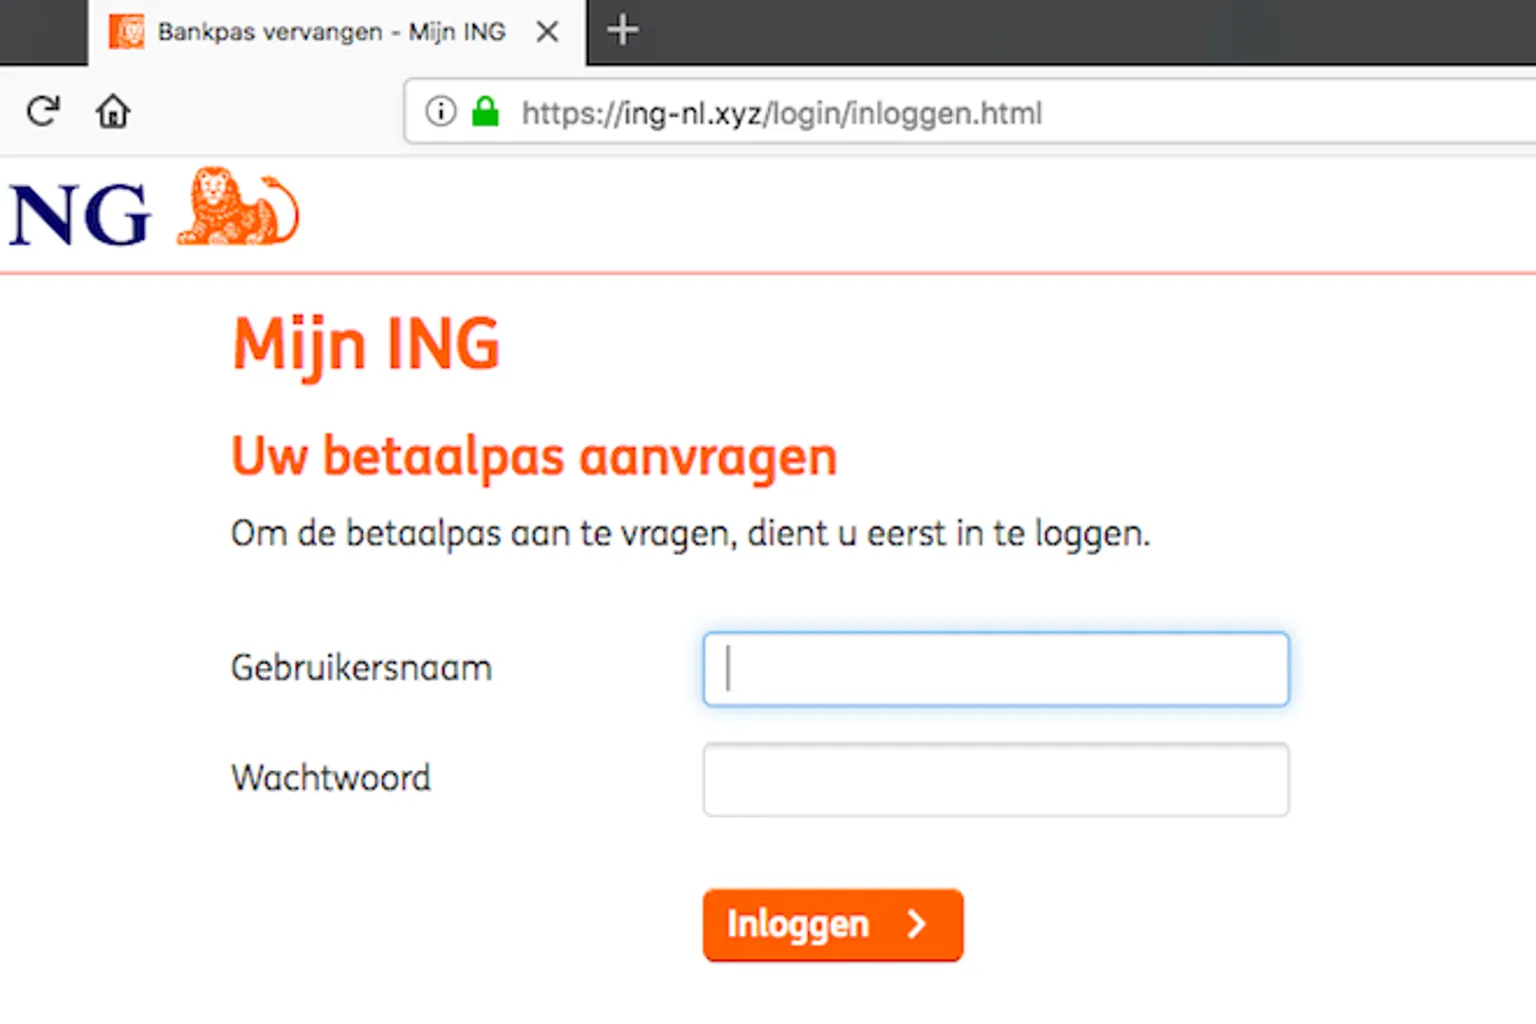Screen dimensions: 1536x1024
Task: Click the green padlock security icon
Action: point(485,111)
